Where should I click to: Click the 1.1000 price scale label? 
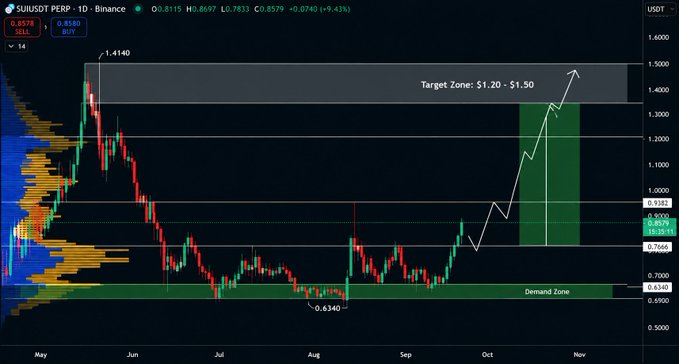pyautogui.click(x=658, y=165)
